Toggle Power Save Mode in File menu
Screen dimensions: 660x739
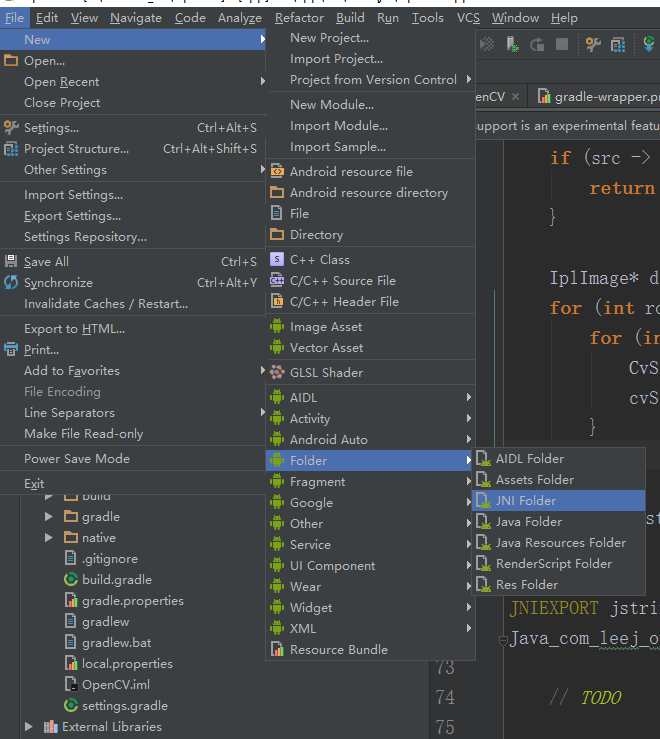[77, 459]
